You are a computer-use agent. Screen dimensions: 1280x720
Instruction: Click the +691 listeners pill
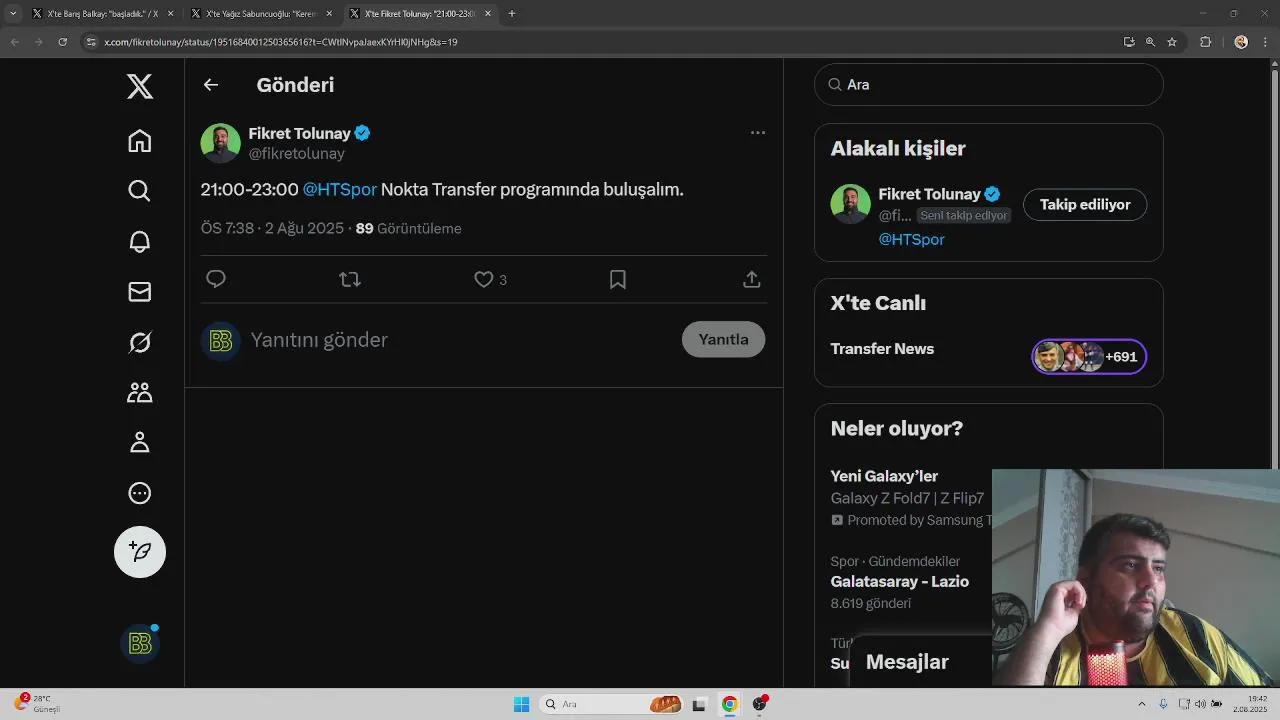1089,357
